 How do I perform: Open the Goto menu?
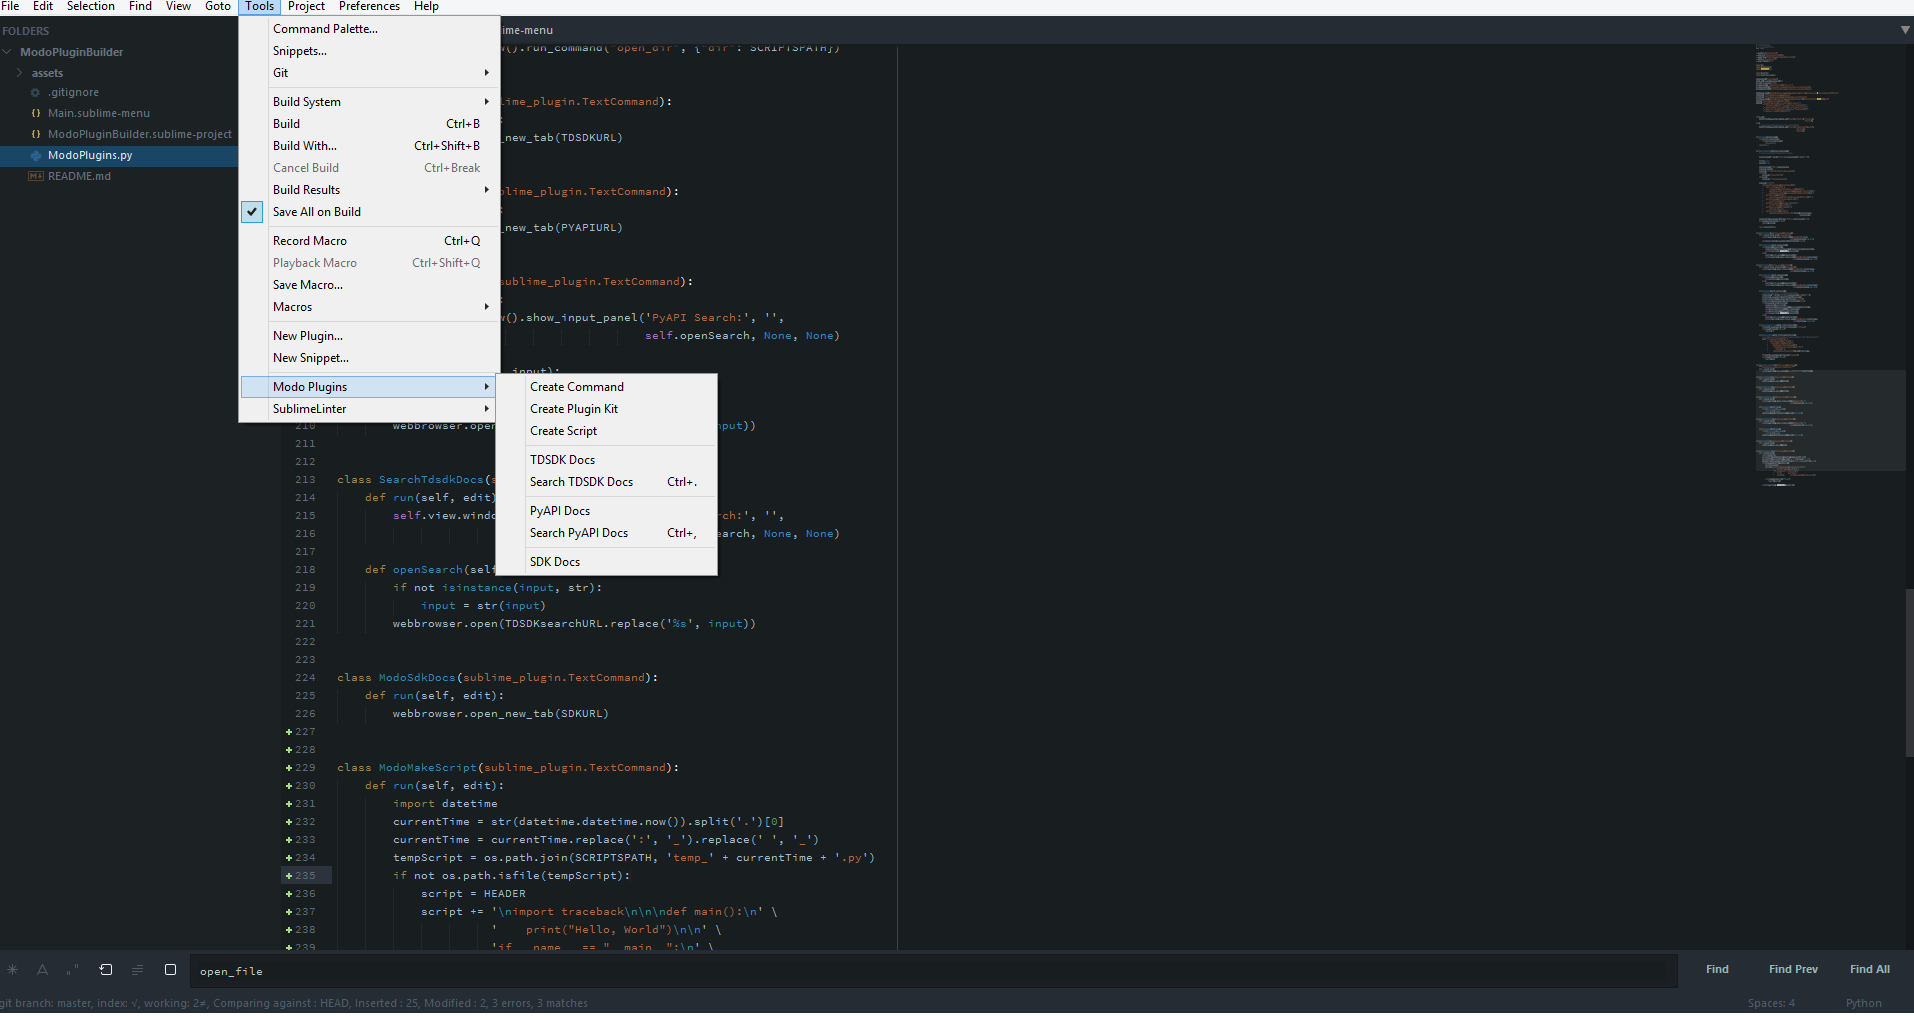tap(218, 6)
